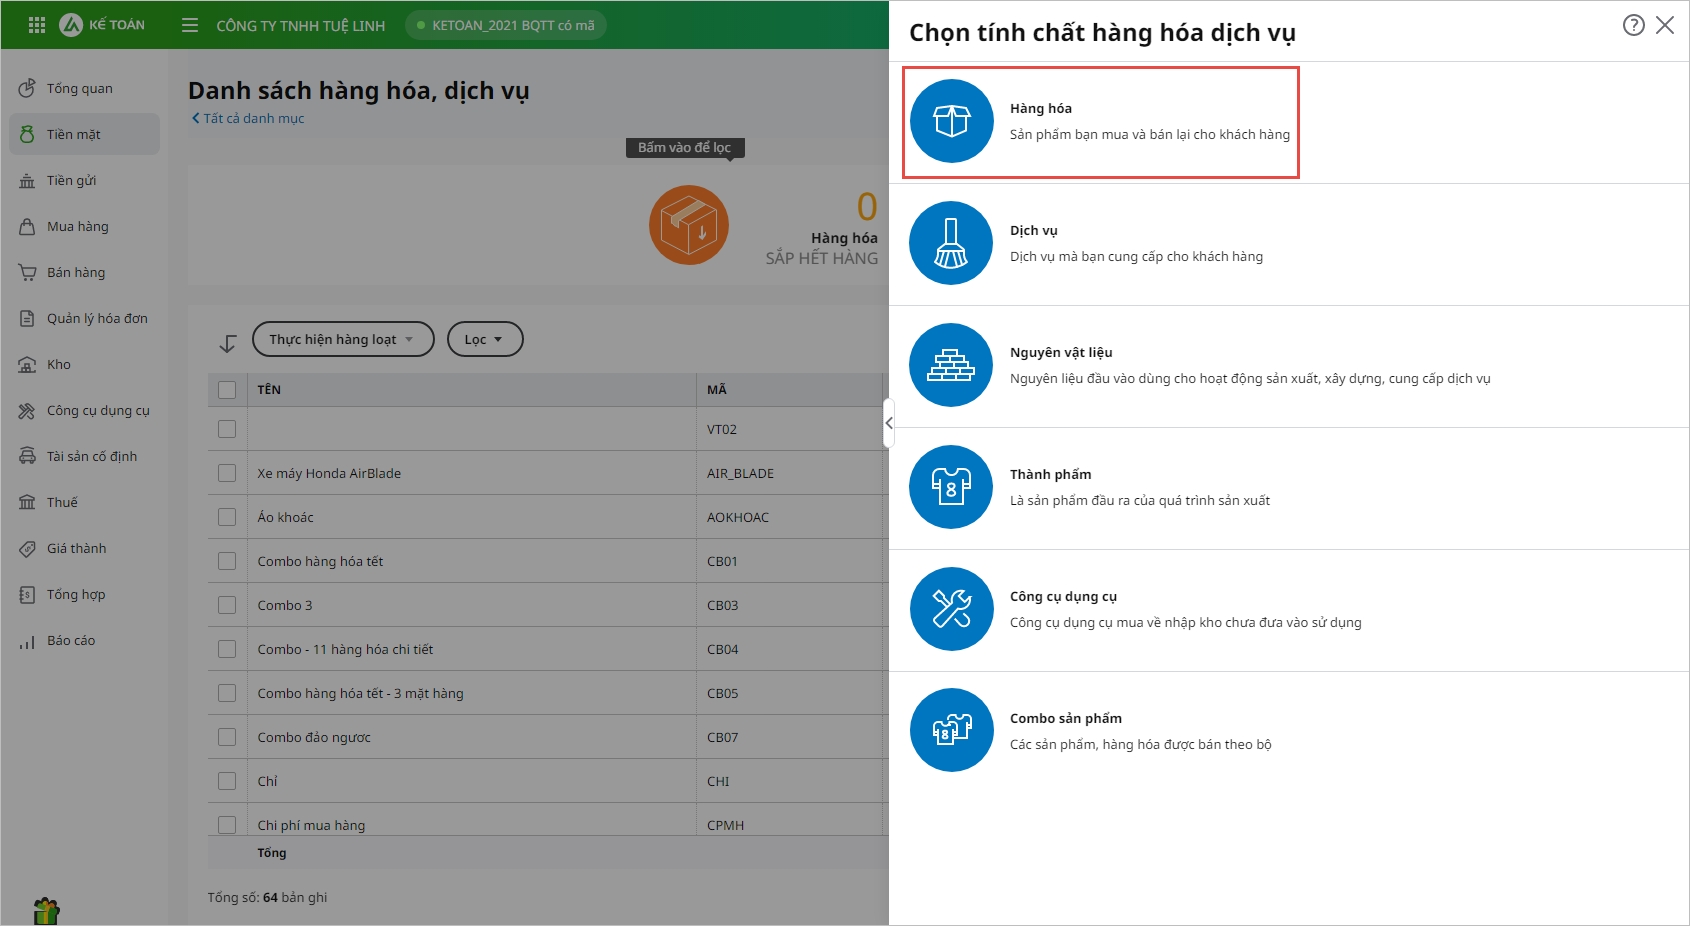Click the Tất cả danh mục link

pyautogui.click(x=249, y=118)
